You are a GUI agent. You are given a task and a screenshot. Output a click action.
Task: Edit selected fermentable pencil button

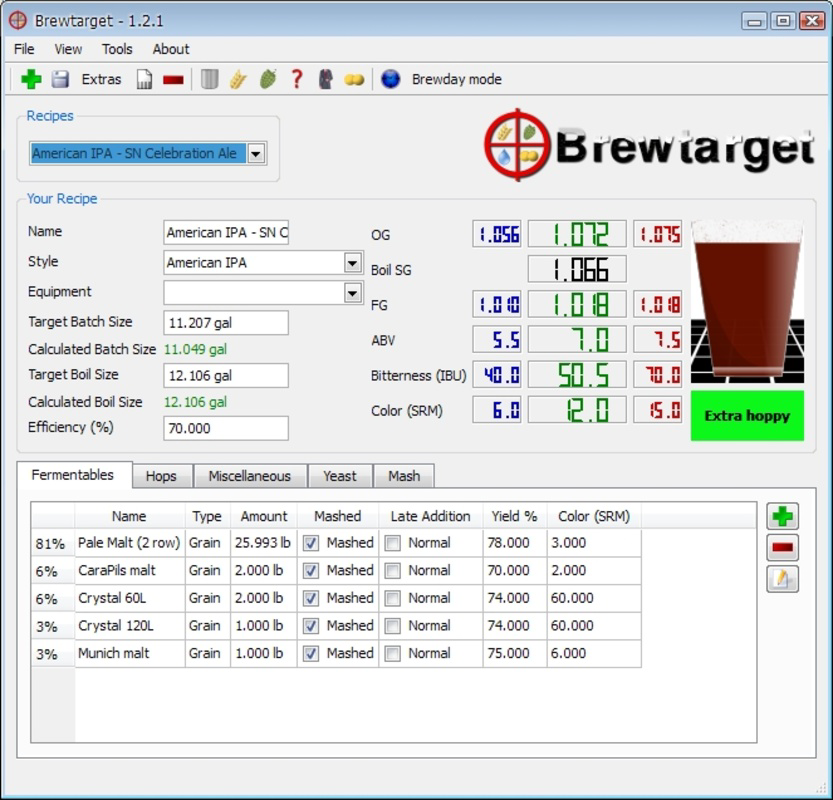pos(783,579)
